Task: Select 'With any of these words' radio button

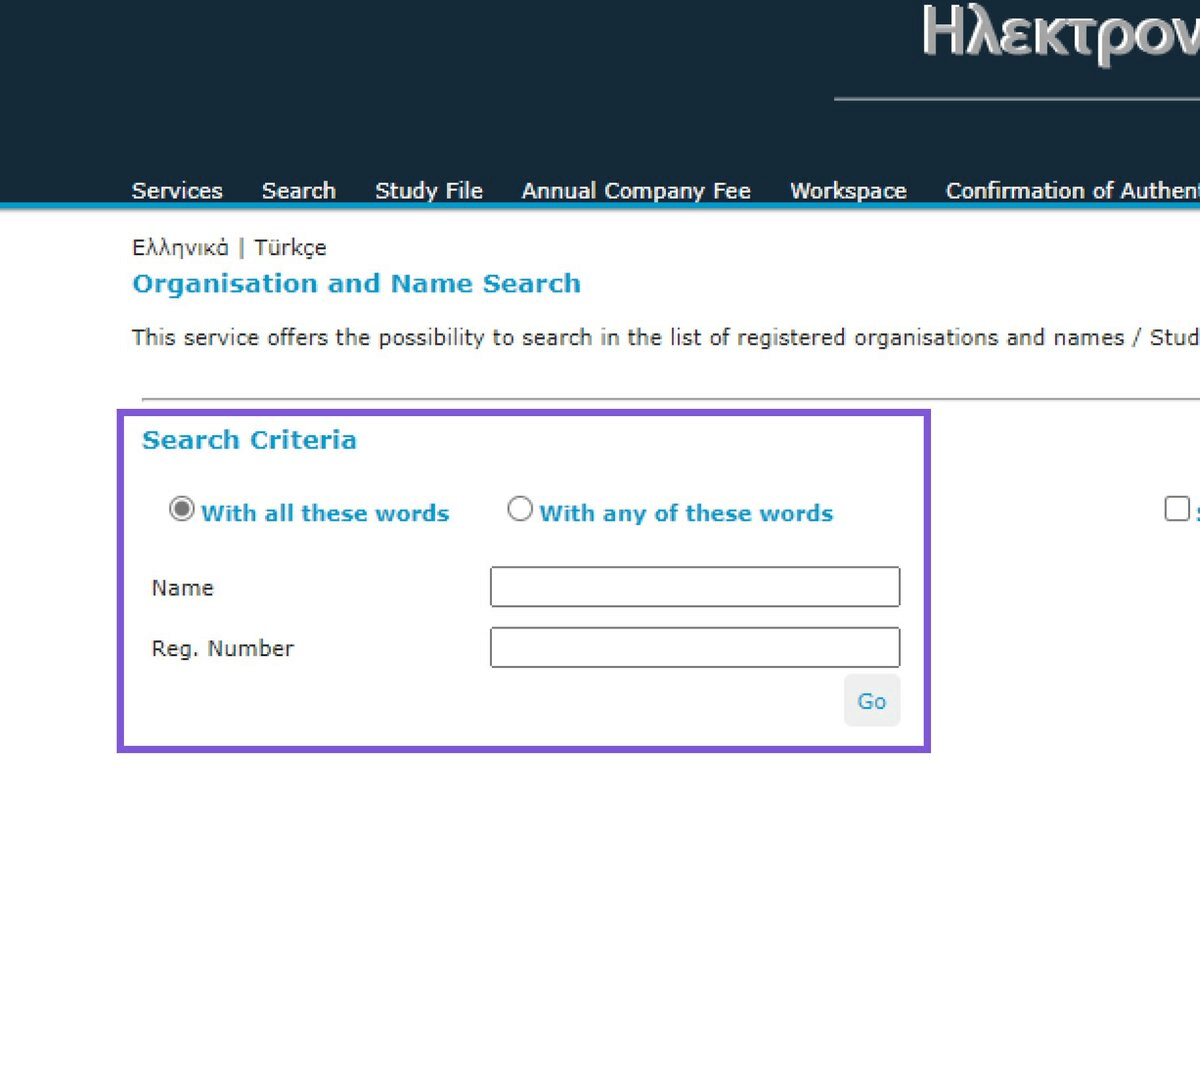Action: (520, 509)
